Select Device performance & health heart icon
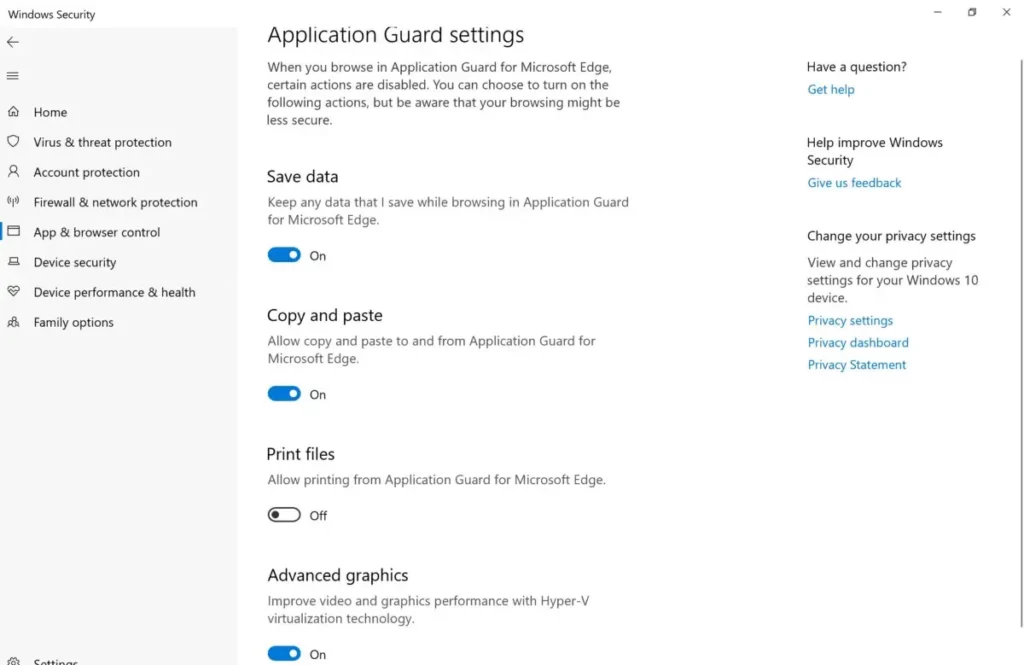Viewport: 1024px width, 665px height. 13,291
